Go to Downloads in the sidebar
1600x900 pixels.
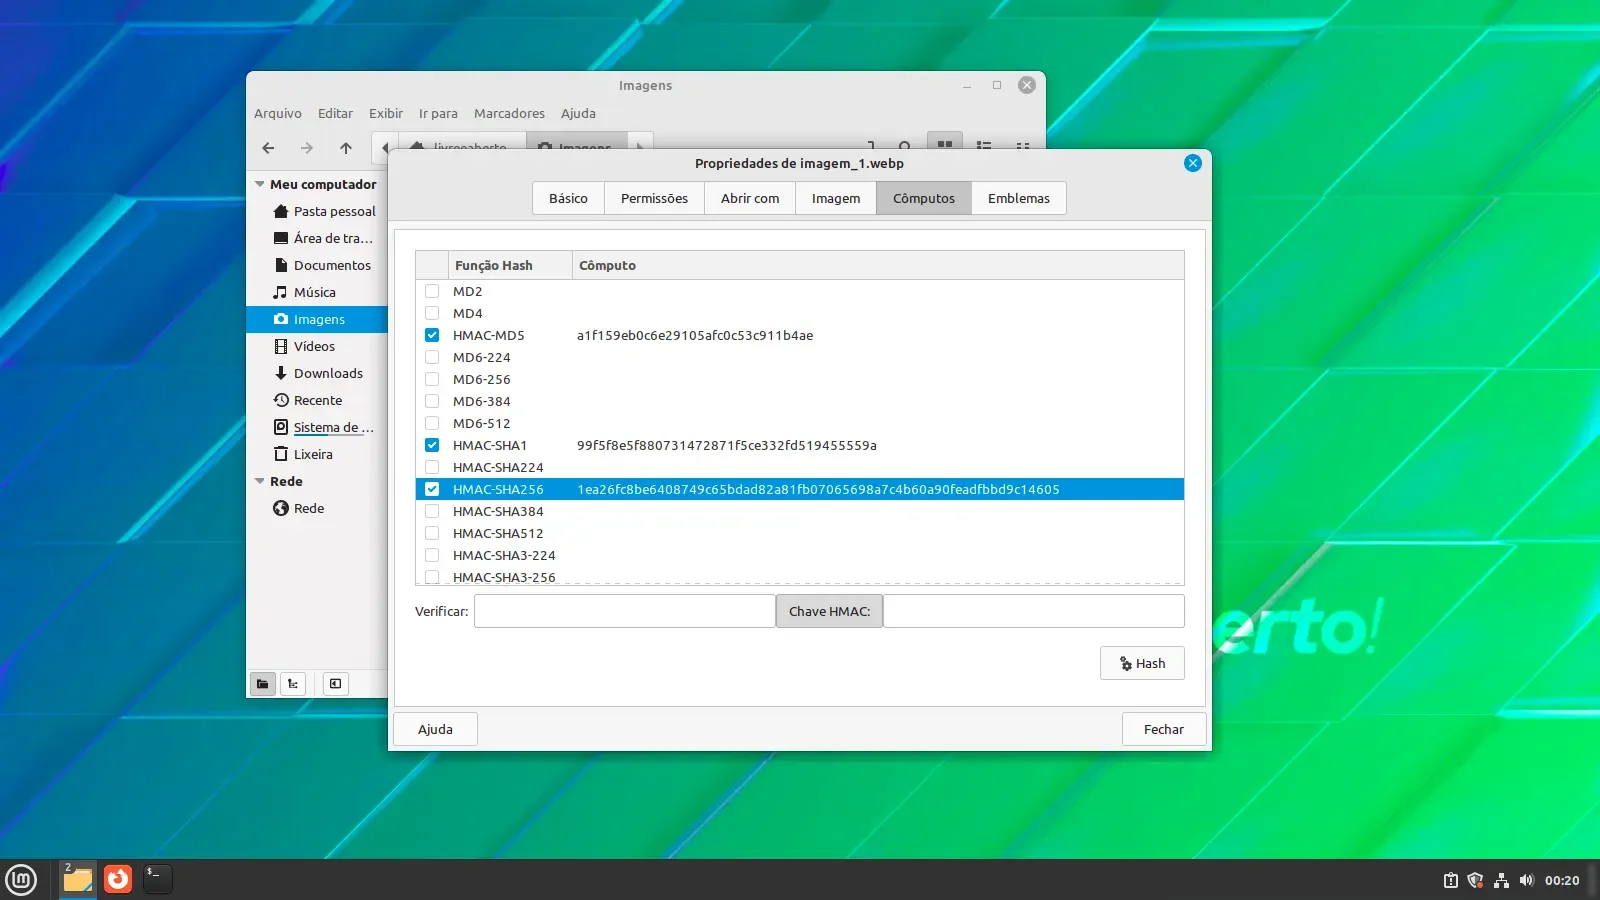[x=318, y=373]
